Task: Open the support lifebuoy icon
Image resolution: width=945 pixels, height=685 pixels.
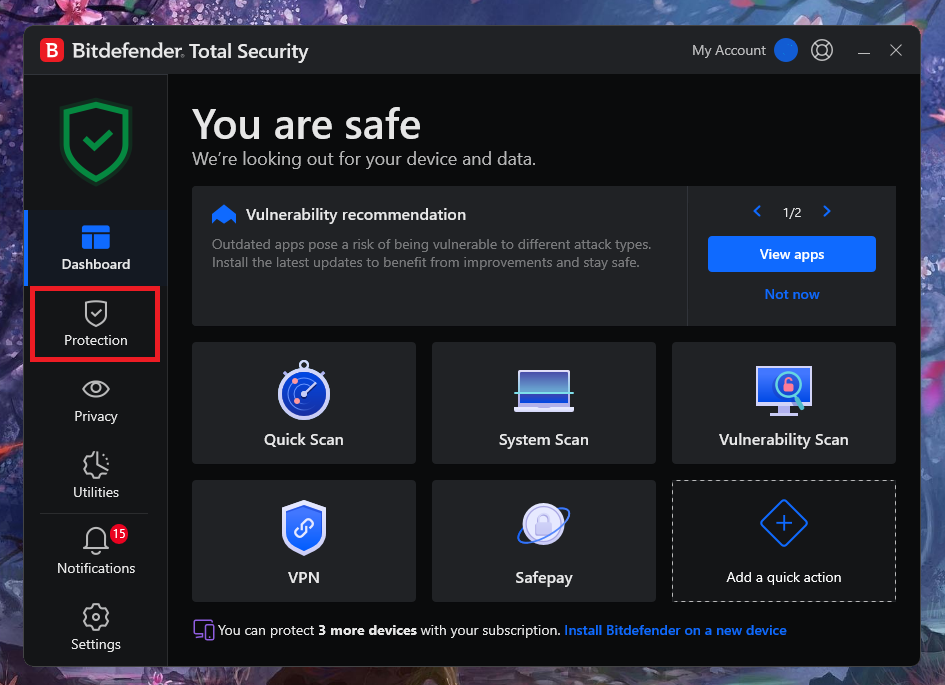Action: point(821,50)
